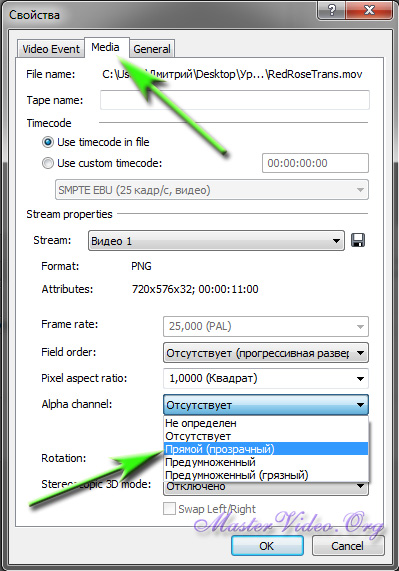Collapse the Alpha channel dropdown
This screenshot has height=571, width=399.
[266, 405]
